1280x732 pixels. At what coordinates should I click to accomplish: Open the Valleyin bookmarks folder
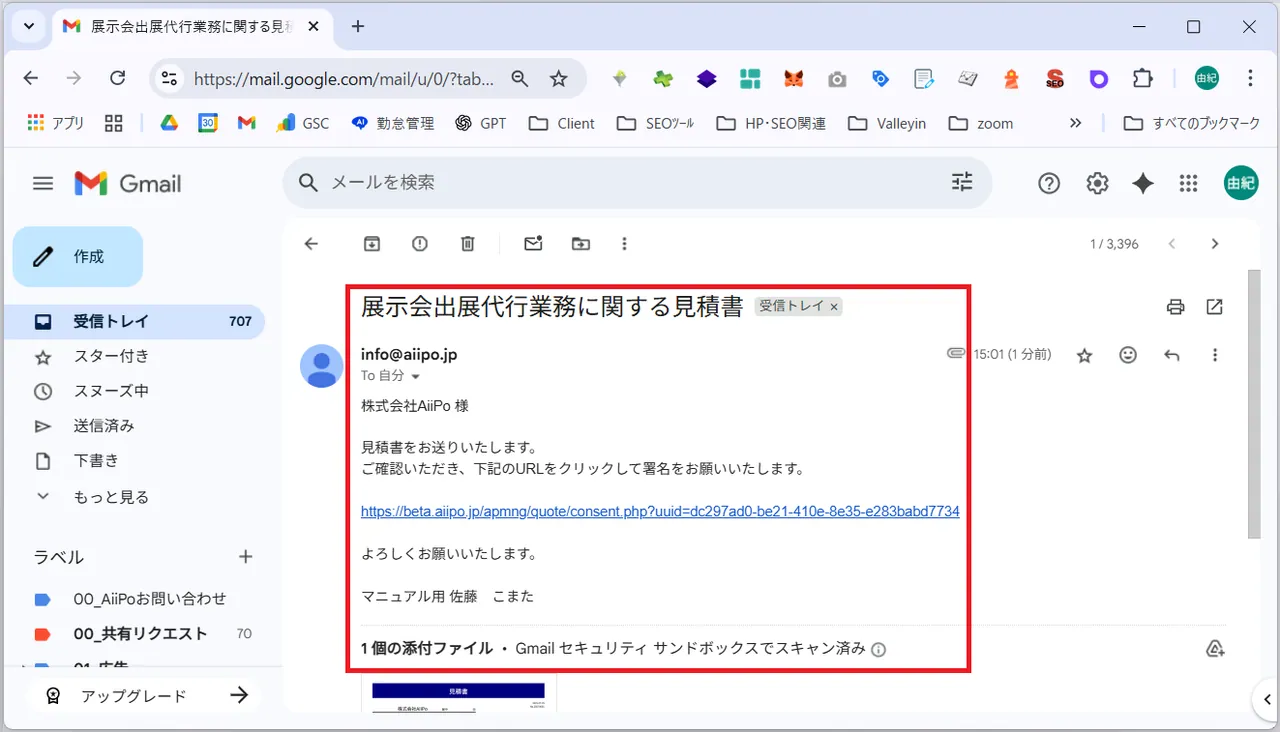point(887,123)
